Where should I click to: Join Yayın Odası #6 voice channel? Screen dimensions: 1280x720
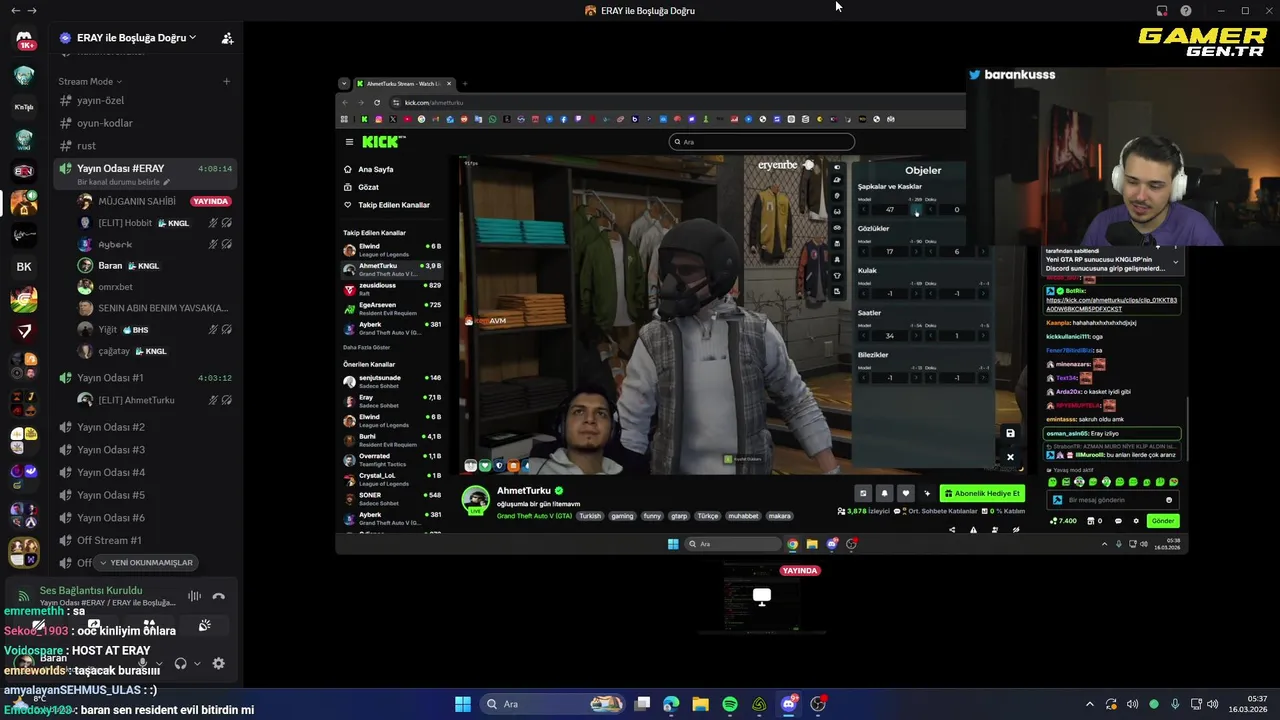point(145,518)
